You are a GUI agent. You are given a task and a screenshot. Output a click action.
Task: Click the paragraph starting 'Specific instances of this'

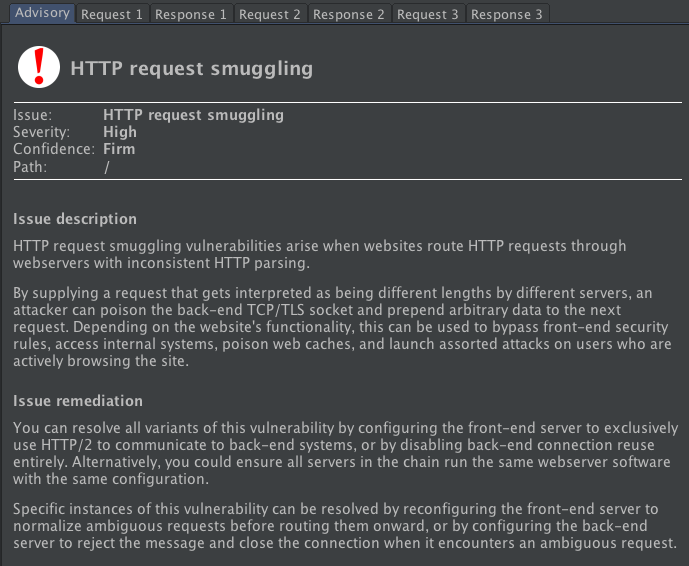[344, 526]
